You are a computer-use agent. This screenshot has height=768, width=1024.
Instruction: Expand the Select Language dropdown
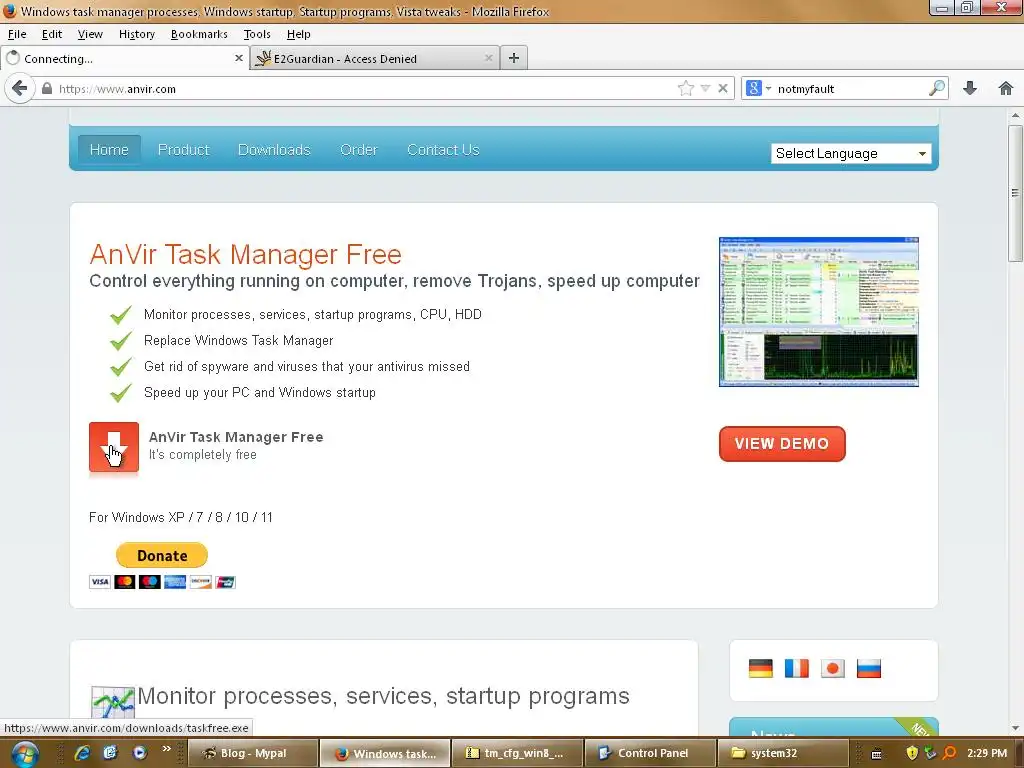pos(851,153)
